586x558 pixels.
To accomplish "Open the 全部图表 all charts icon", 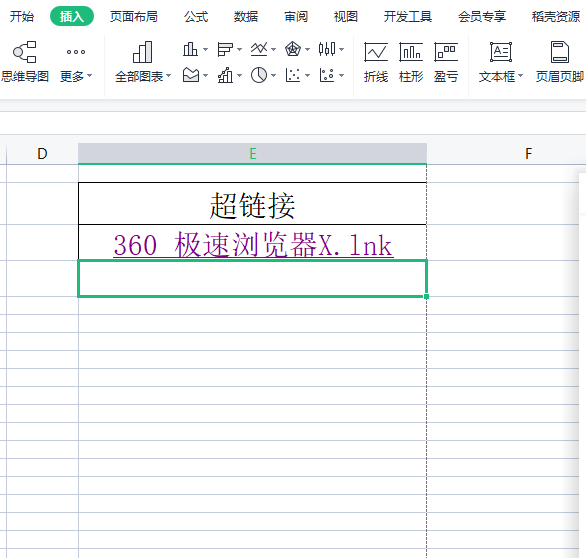I will [142, 52].
